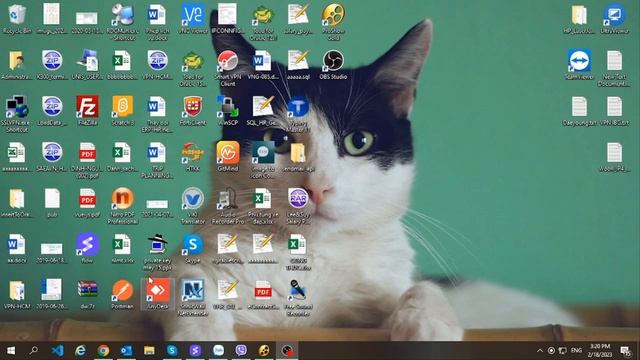Viewport: 640px width, 360px height.
Task: Launch AnyDesk from the desktop
Action: tap(158, 294)
